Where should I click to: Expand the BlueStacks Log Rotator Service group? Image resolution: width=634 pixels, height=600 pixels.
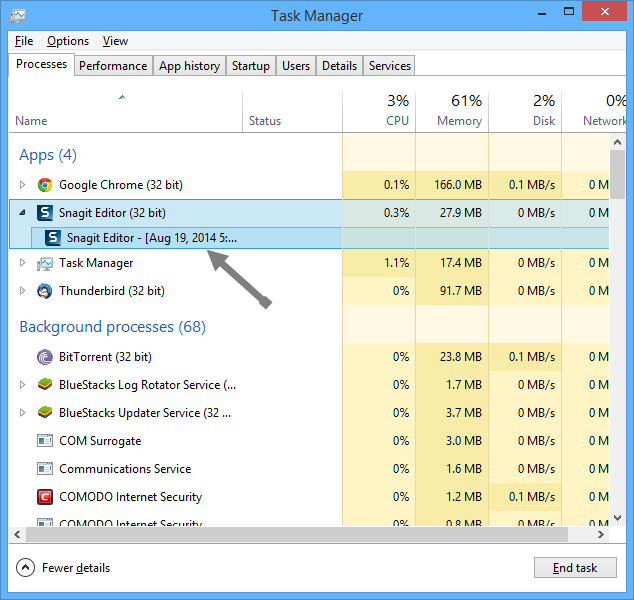point(22,385)
